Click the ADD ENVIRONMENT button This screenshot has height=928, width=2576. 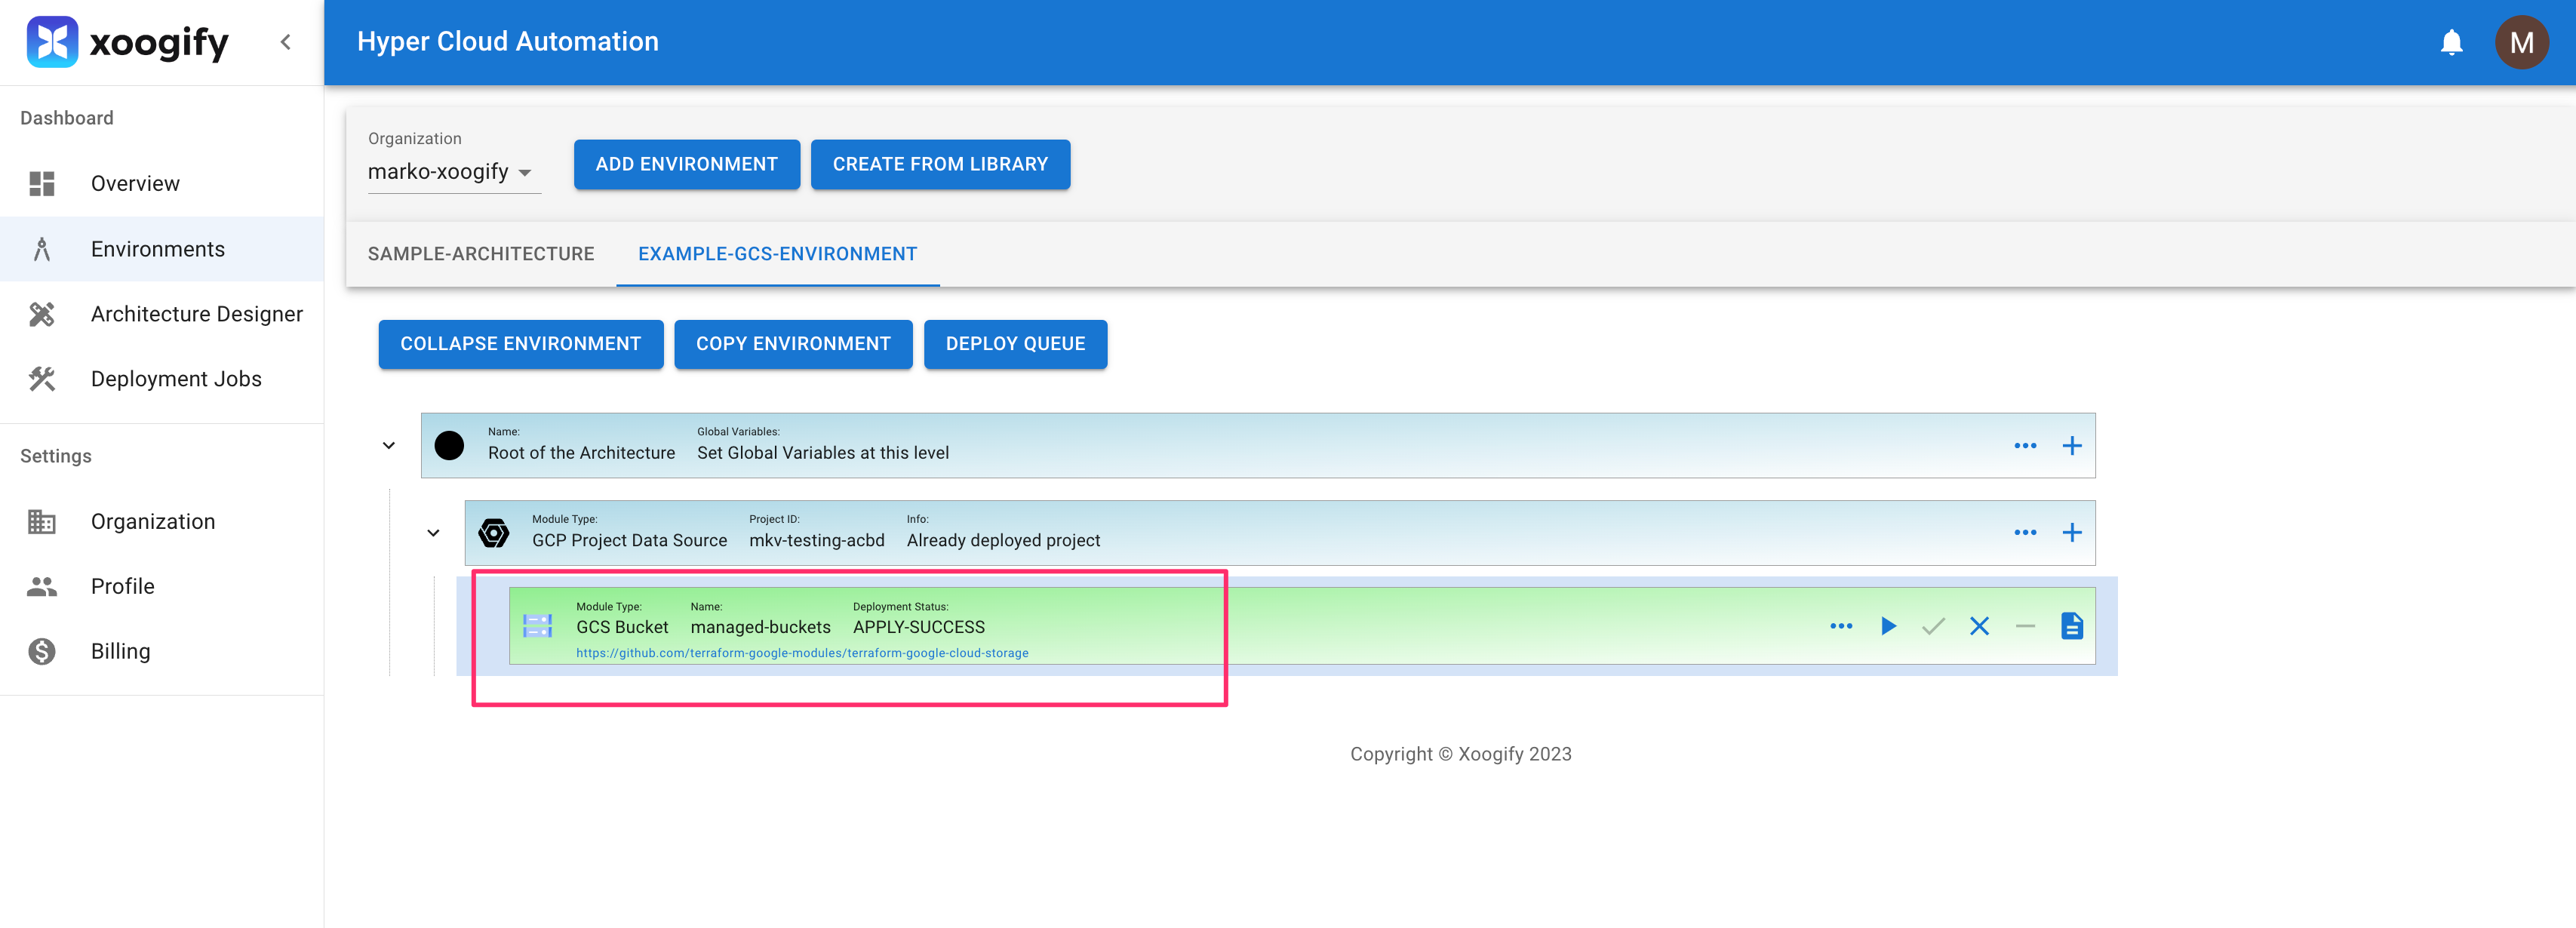tap(686, 164)
